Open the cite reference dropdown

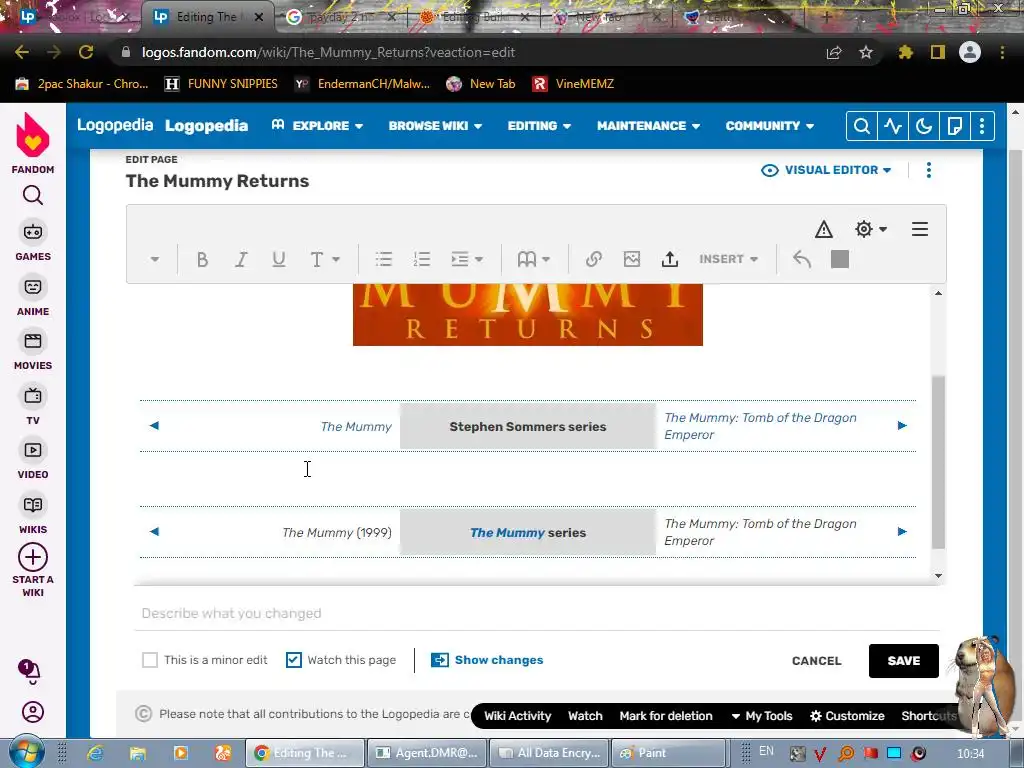(x=534, y=259)
